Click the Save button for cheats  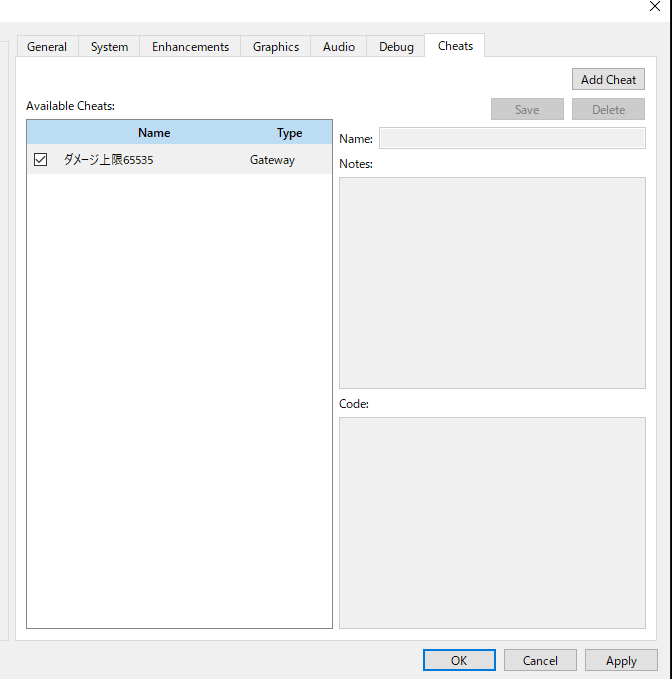(527, 110)
